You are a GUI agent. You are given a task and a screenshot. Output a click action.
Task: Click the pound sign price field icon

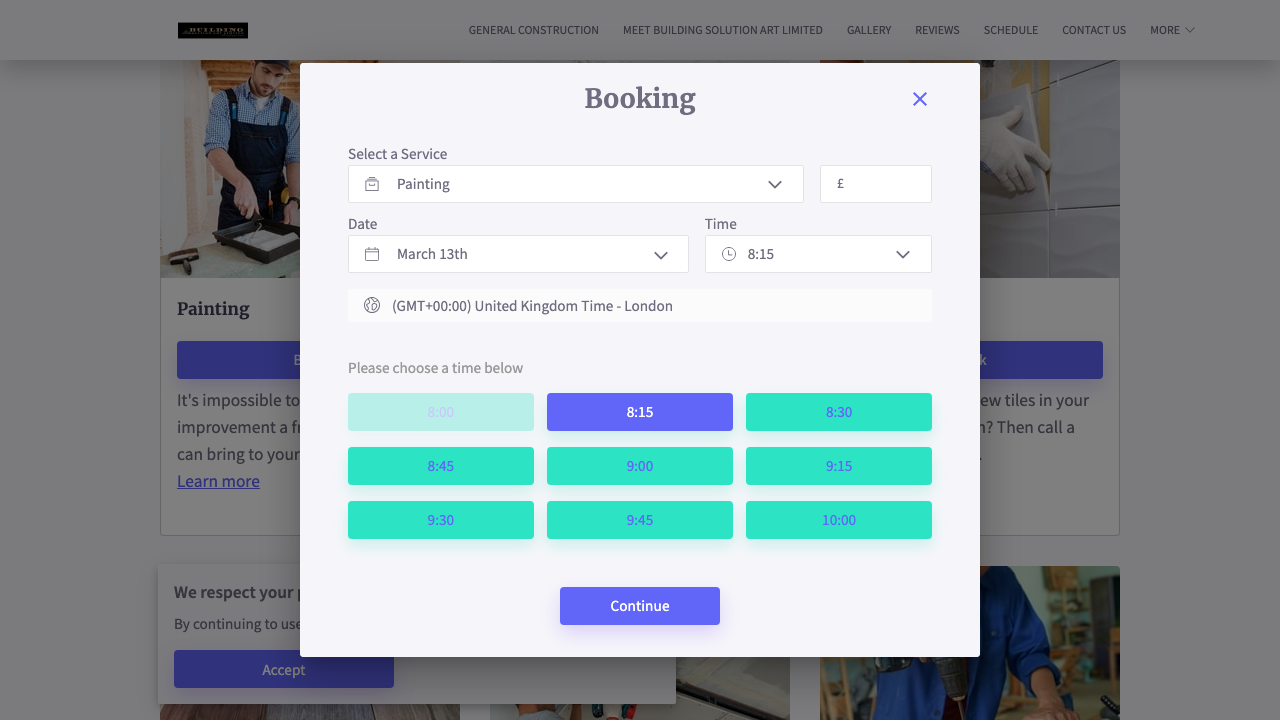841,184
